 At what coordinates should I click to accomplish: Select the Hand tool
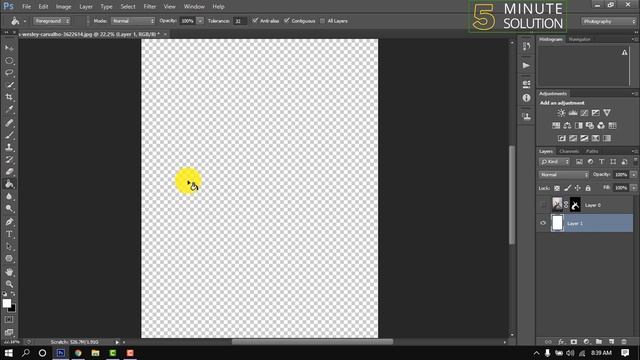pos(9,272)
